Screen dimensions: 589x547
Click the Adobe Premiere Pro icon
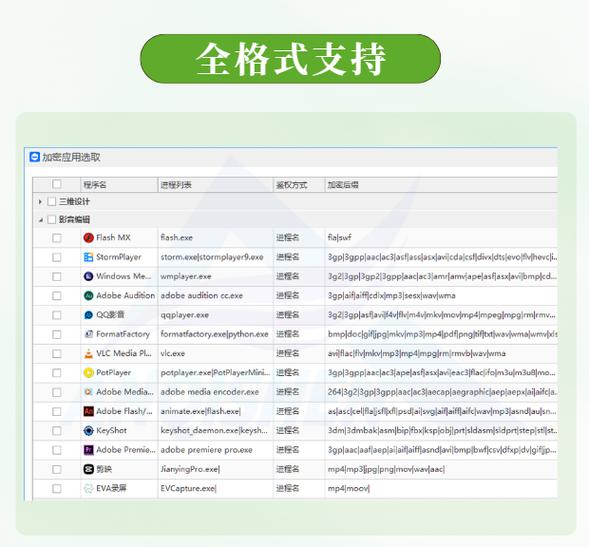click(88, 450)
